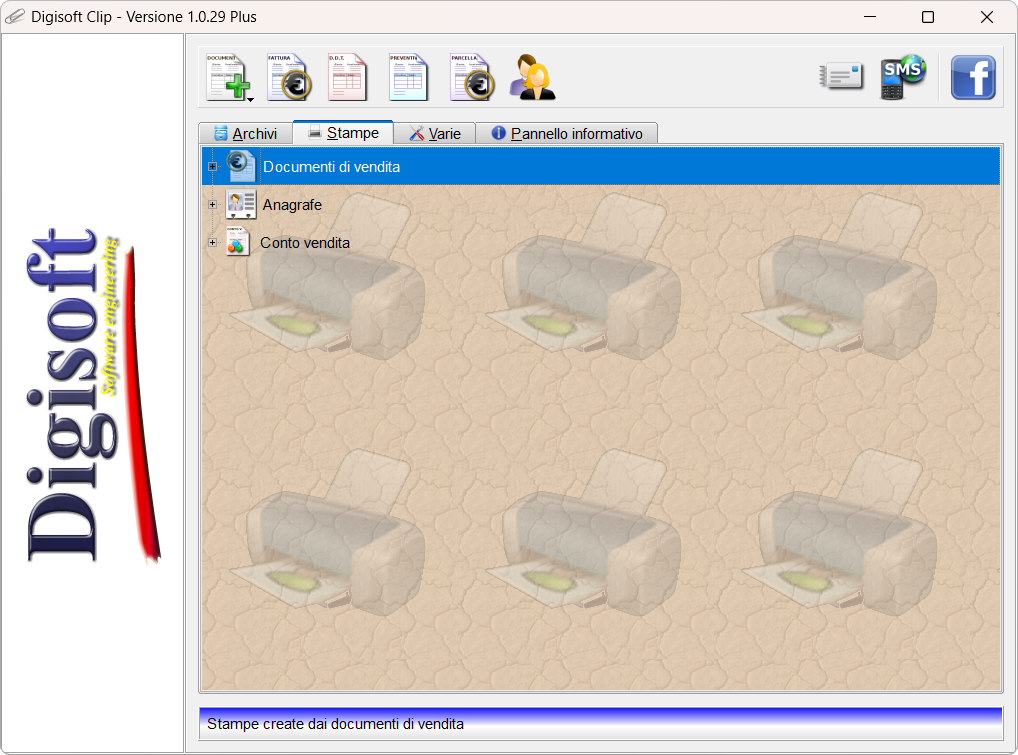The height and width of the screenshot is (755, 1018).
Task: Open the SMS phone icon
Action: (x=902, y=77)
